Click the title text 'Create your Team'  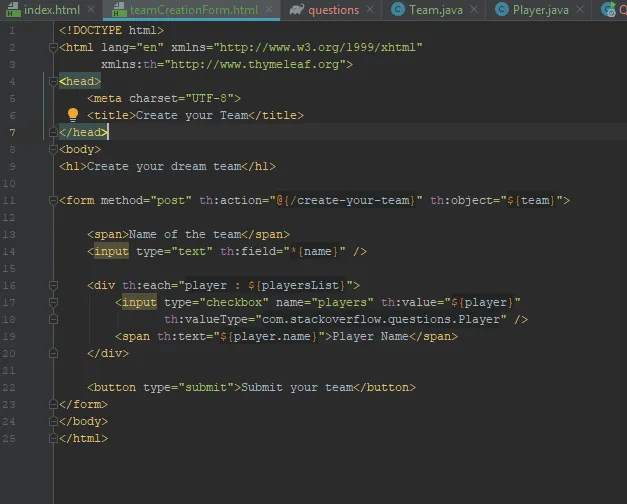[192, 116]
